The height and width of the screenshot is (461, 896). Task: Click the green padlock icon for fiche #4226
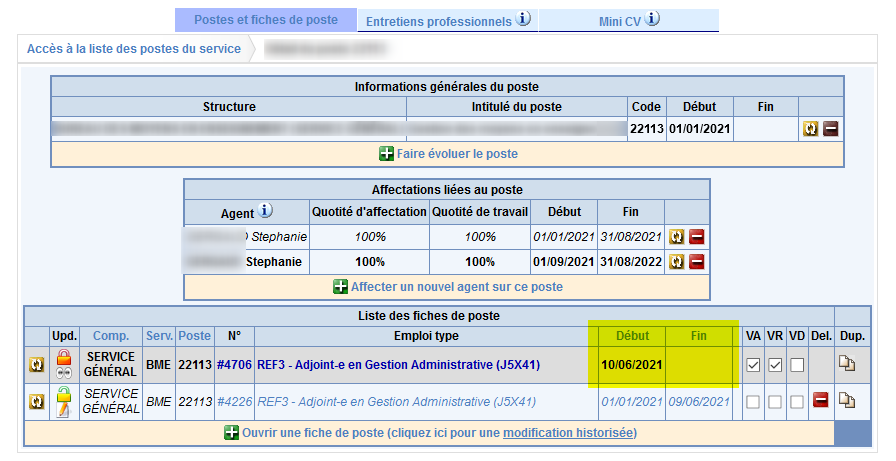click(x=64, y=394)
